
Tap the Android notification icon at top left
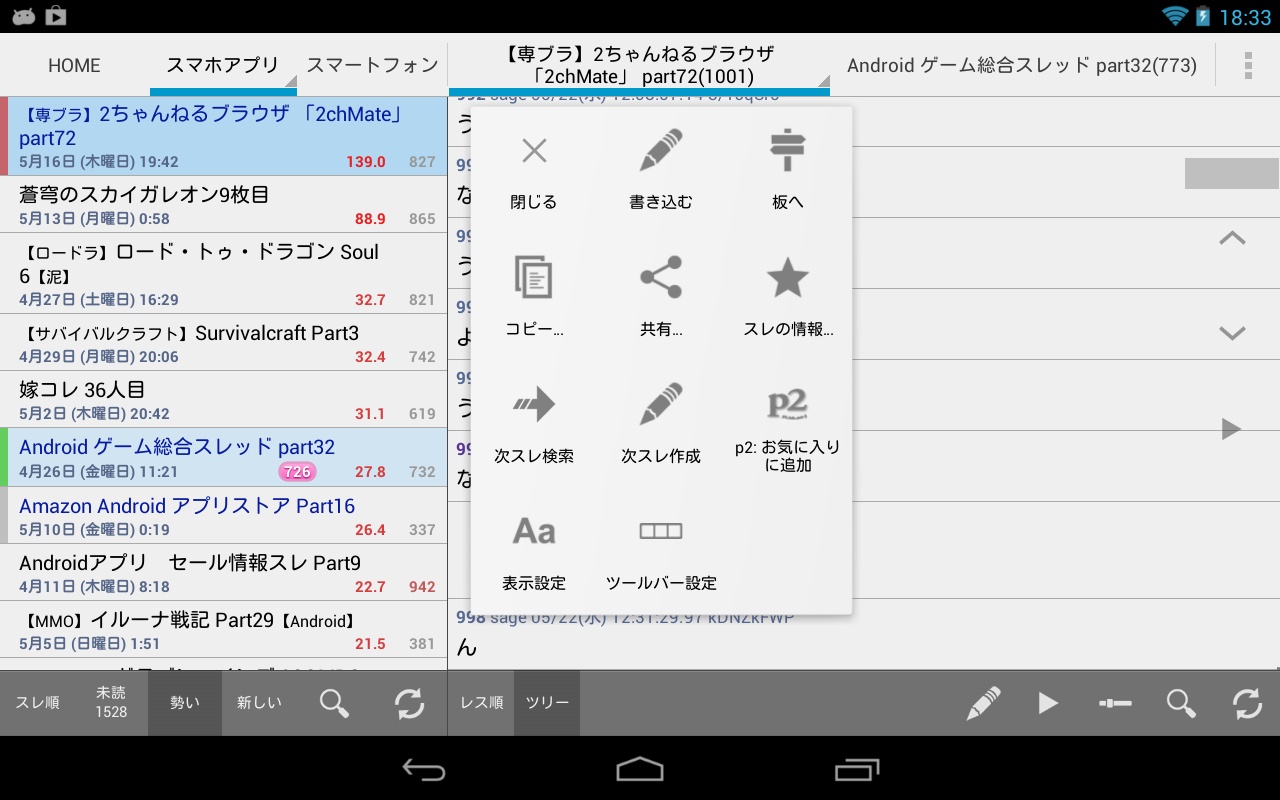24,16
